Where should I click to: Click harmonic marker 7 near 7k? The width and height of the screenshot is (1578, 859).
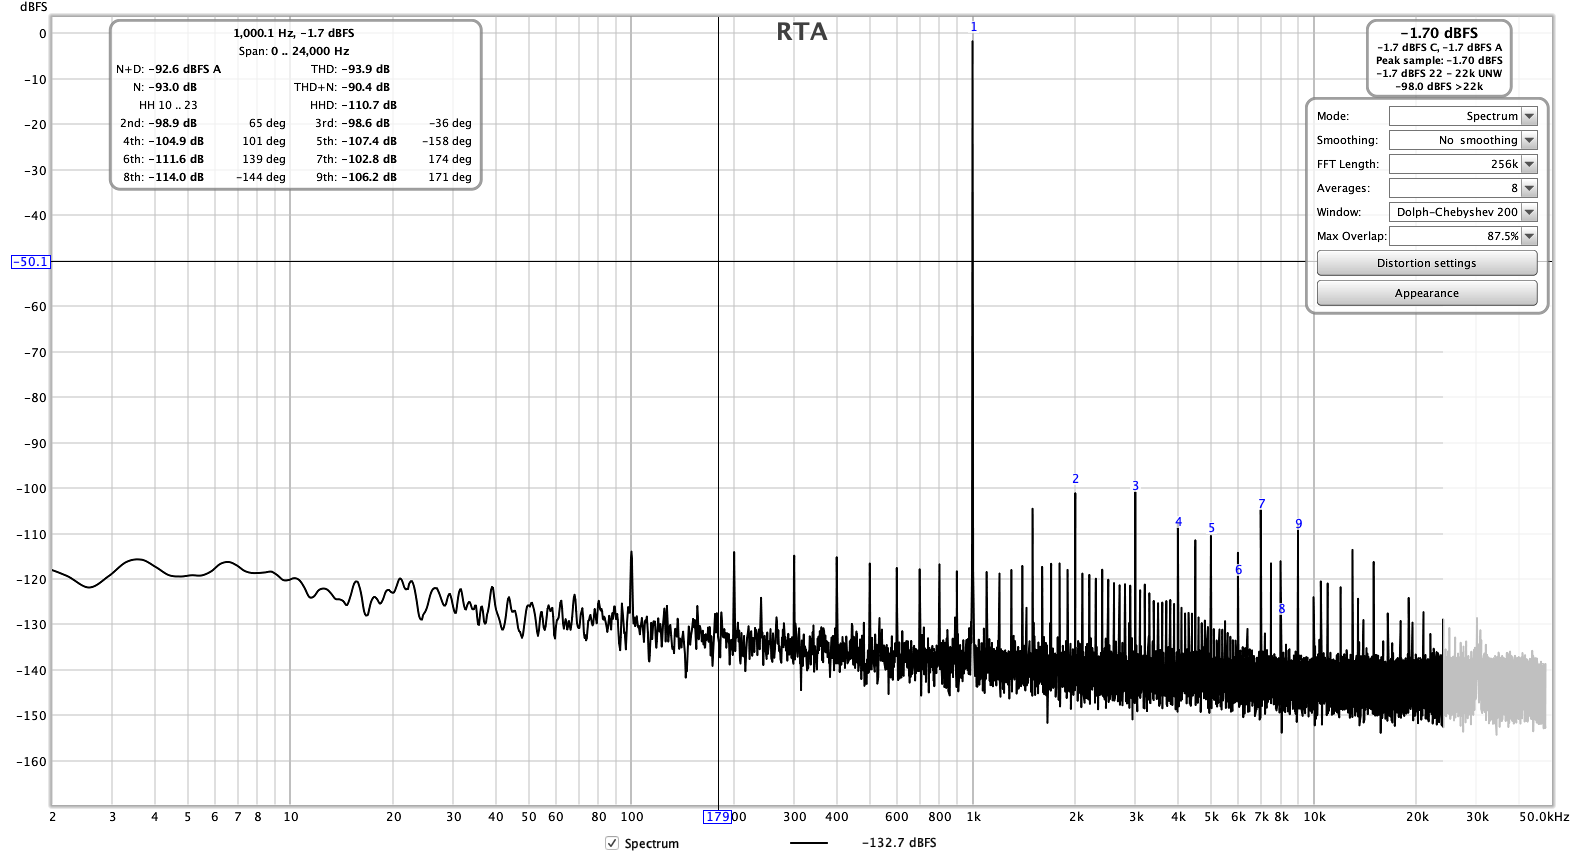coord(1261,504)
